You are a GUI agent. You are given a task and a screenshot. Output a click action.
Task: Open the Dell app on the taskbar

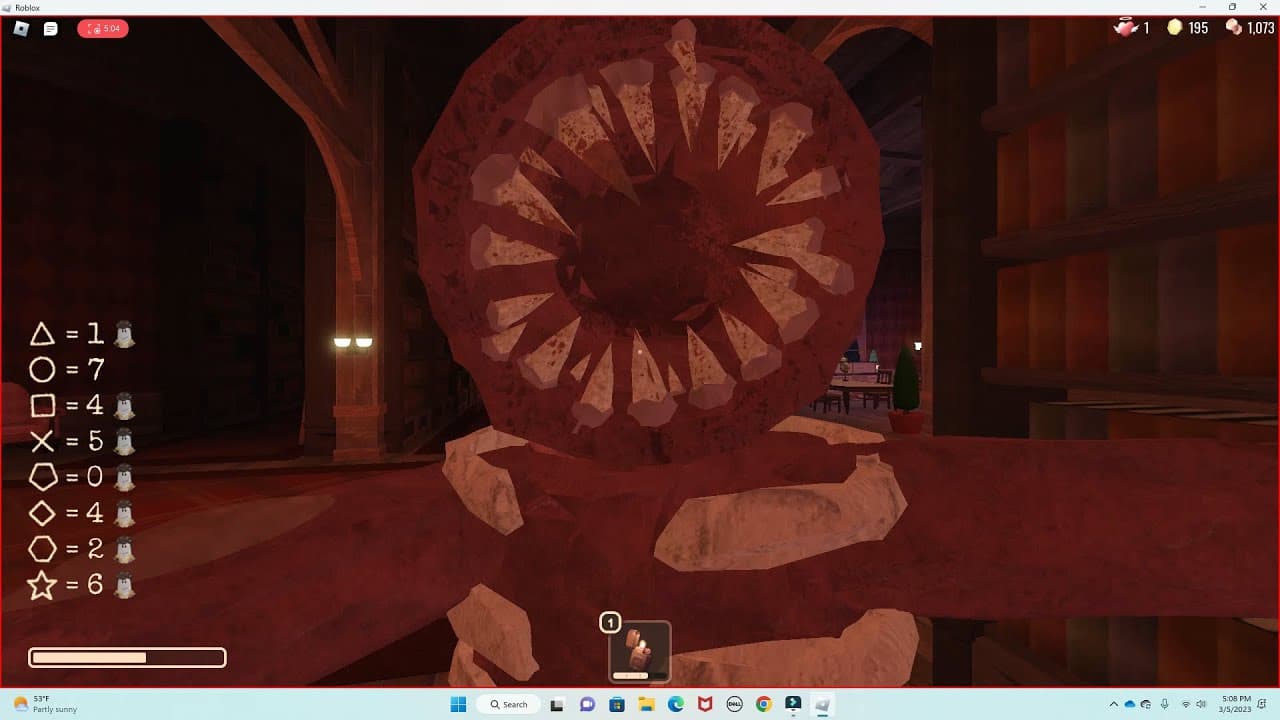(734, 704)
